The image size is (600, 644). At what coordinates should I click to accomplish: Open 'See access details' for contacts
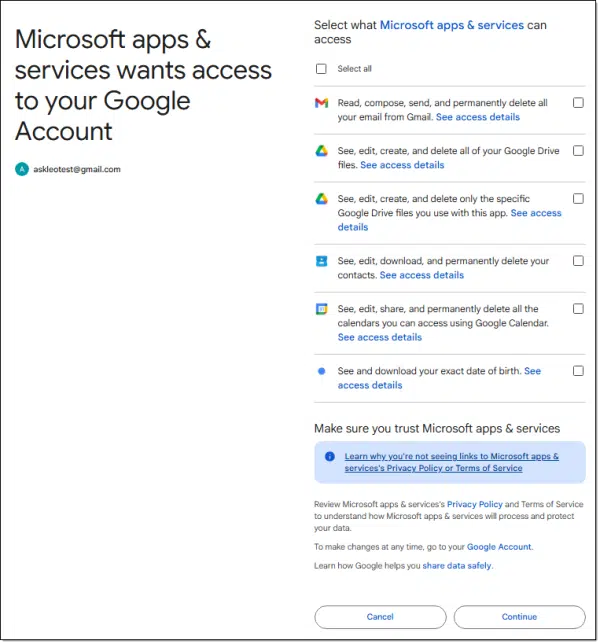click(422, 275)
